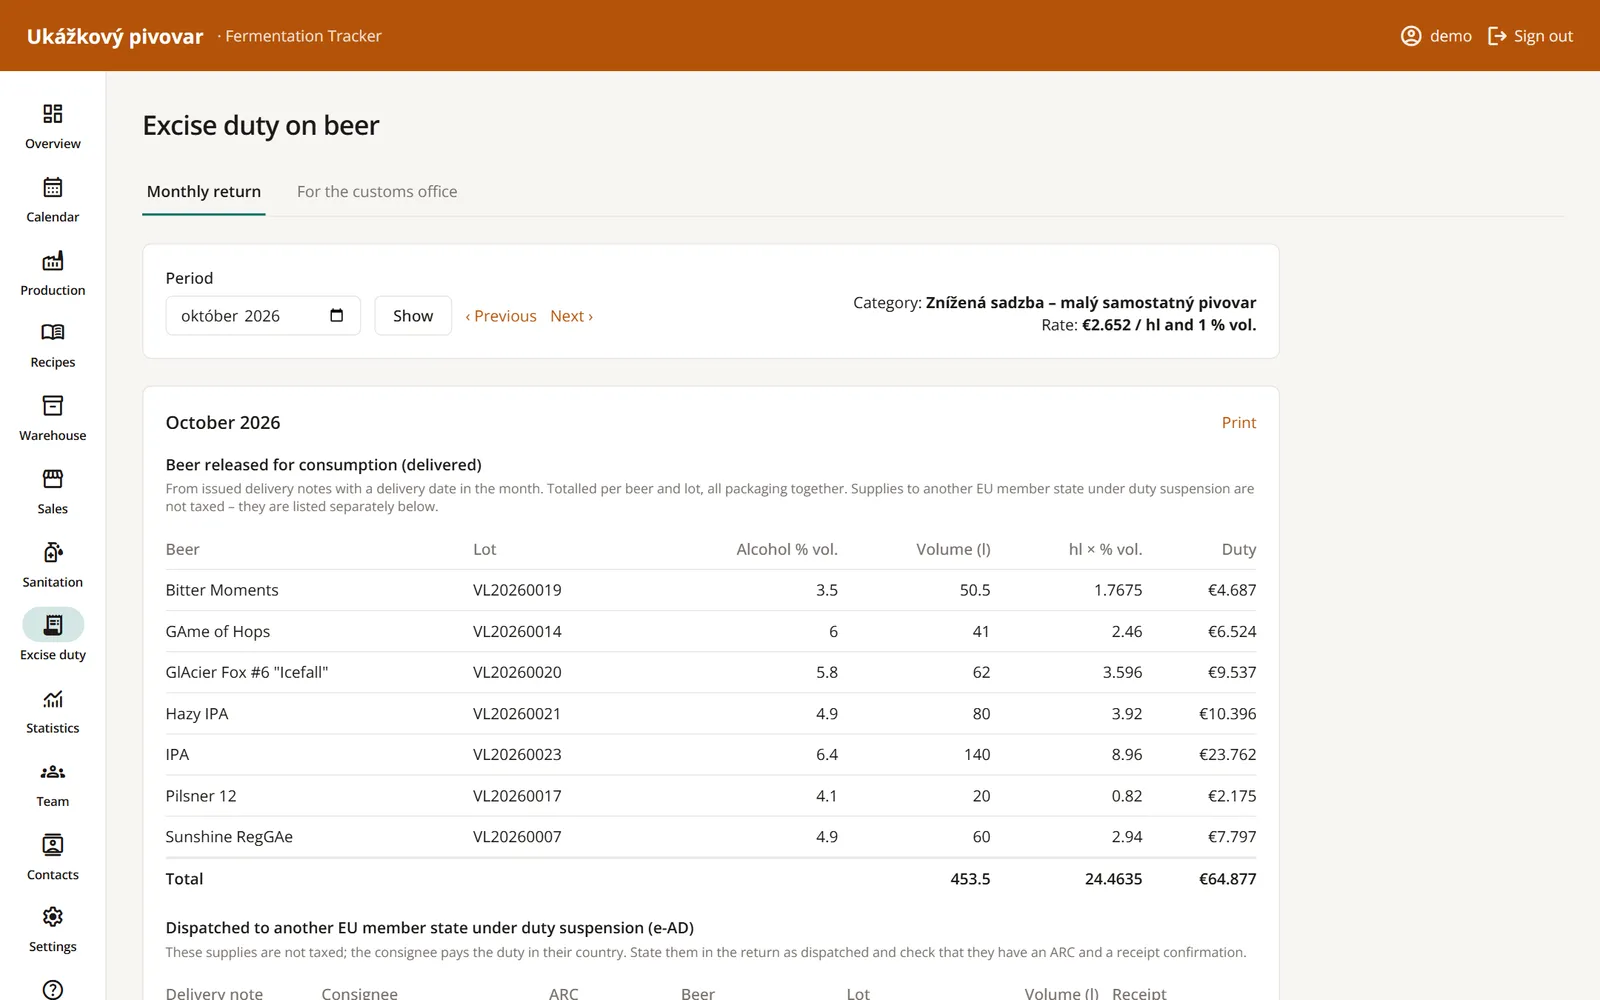
Task: Open Statistics chart icon
Action: [x=53, y=699]
